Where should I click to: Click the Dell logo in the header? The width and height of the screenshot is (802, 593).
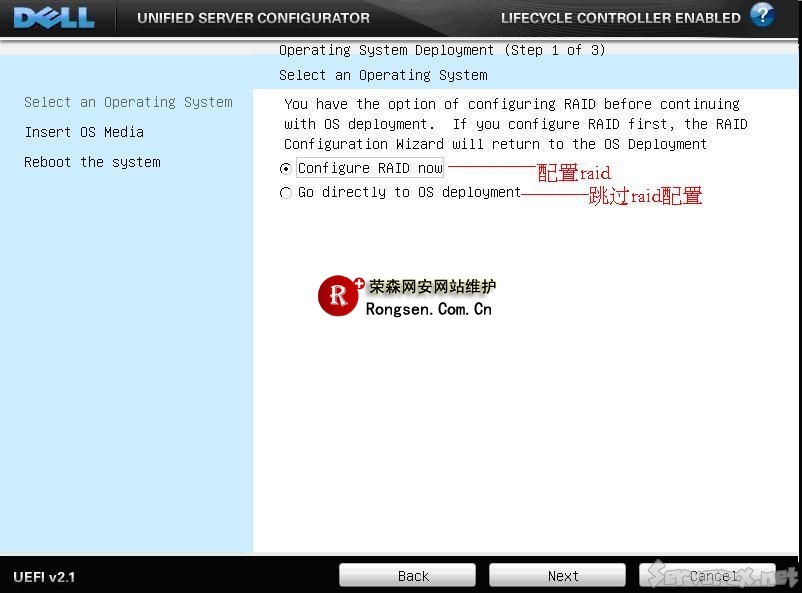tap(54, 18)
